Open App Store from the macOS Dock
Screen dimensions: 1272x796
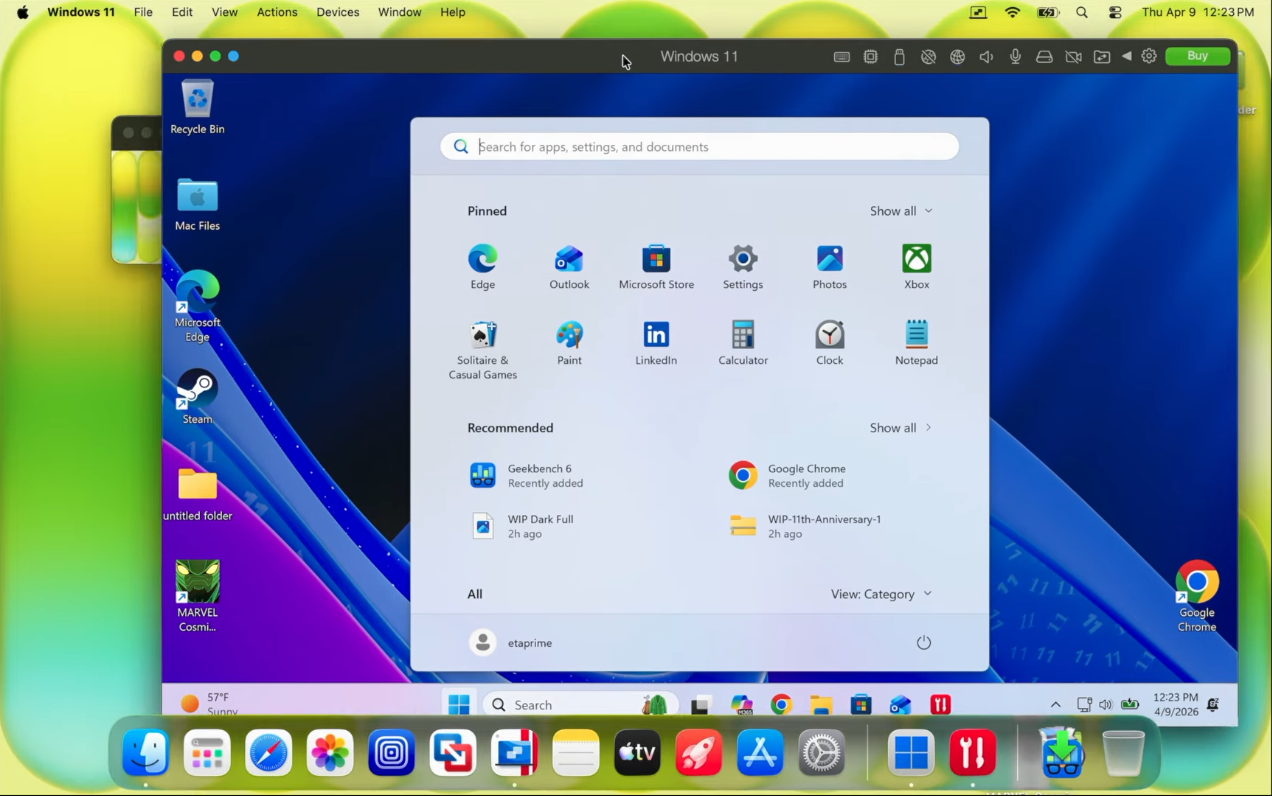click(760, 753)
